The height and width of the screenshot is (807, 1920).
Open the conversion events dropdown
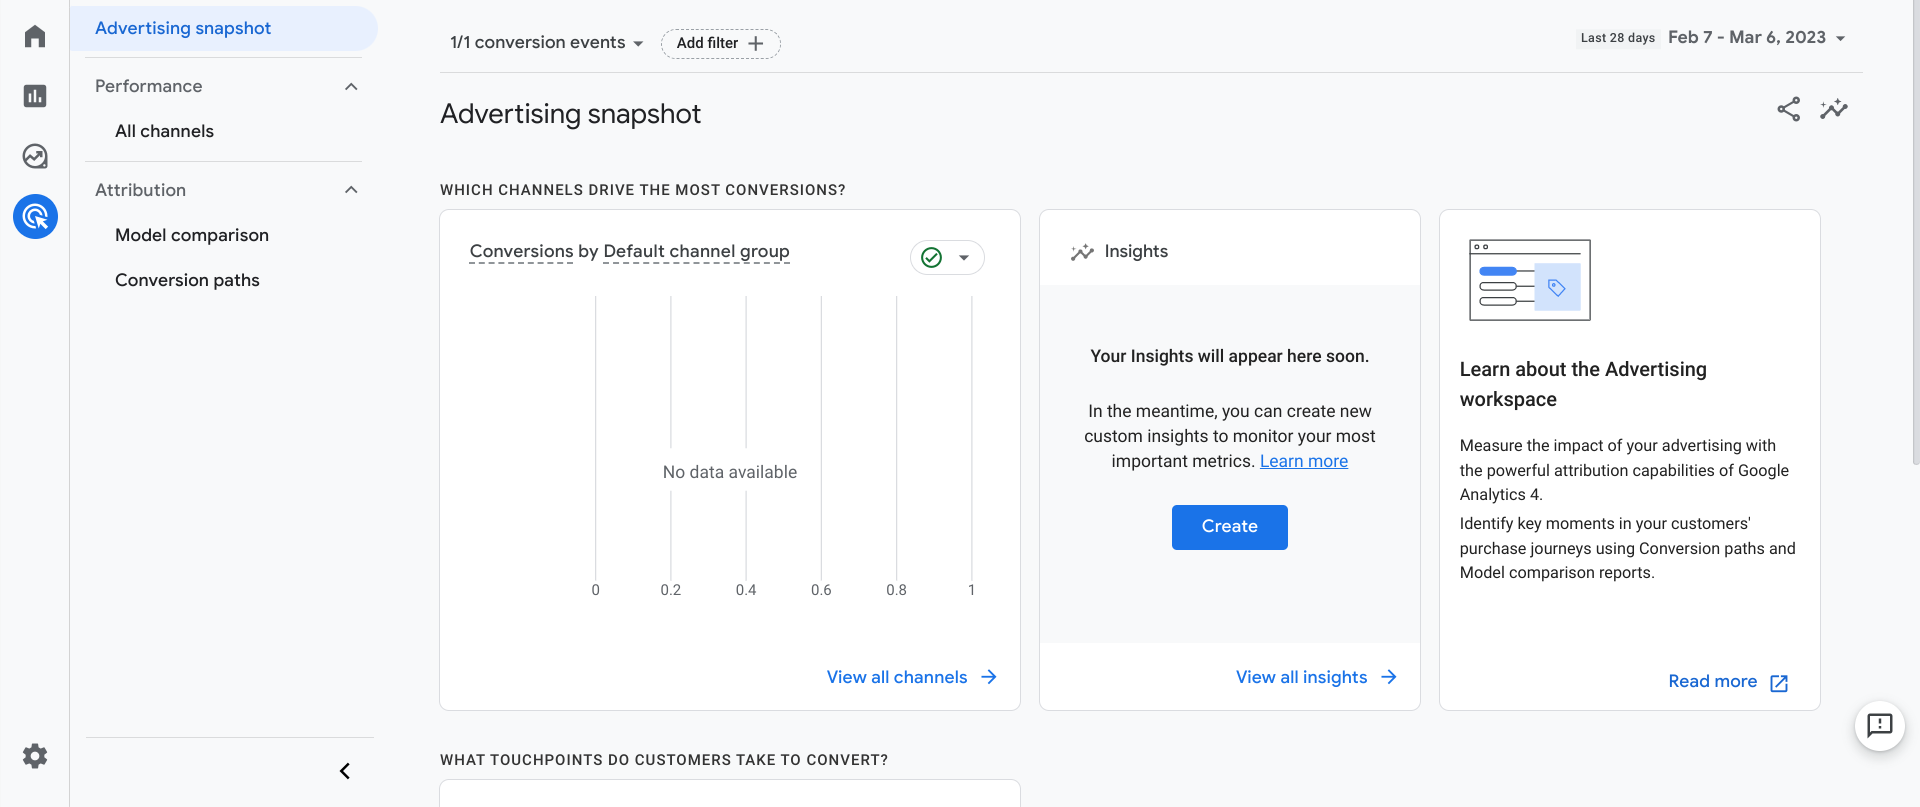546,43
